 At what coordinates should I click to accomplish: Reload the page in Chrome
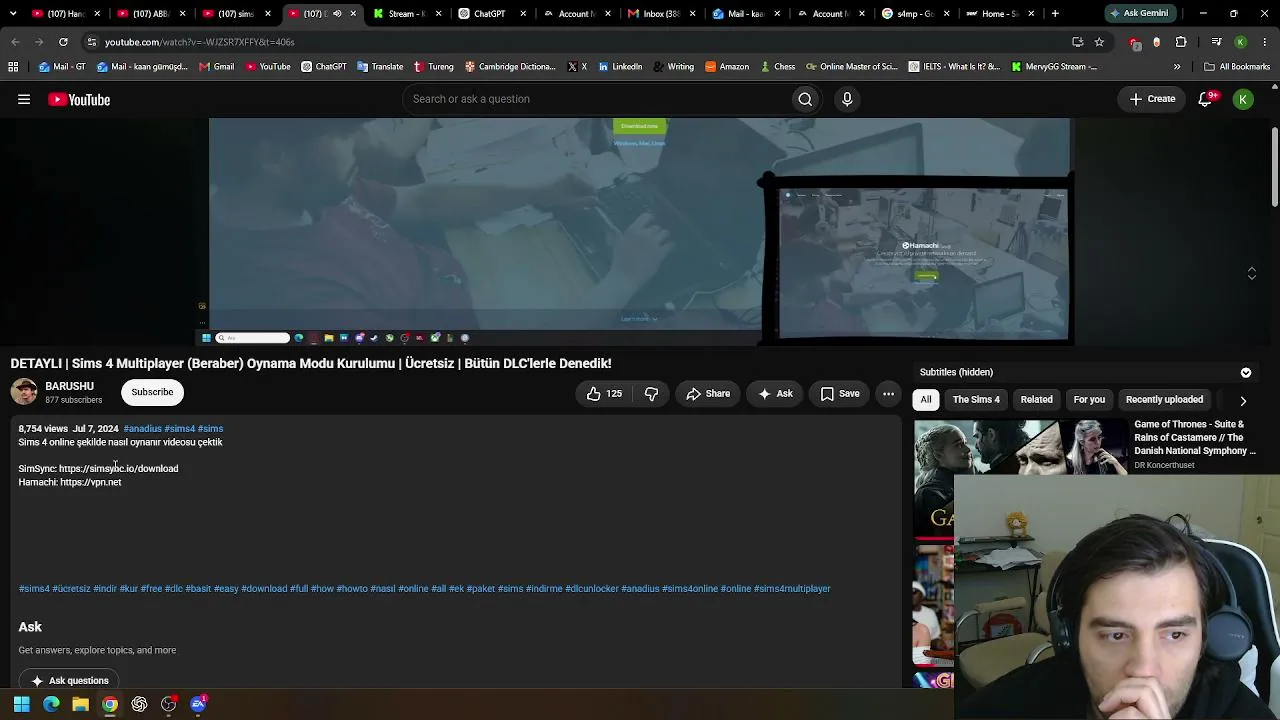tap(63, 42)
